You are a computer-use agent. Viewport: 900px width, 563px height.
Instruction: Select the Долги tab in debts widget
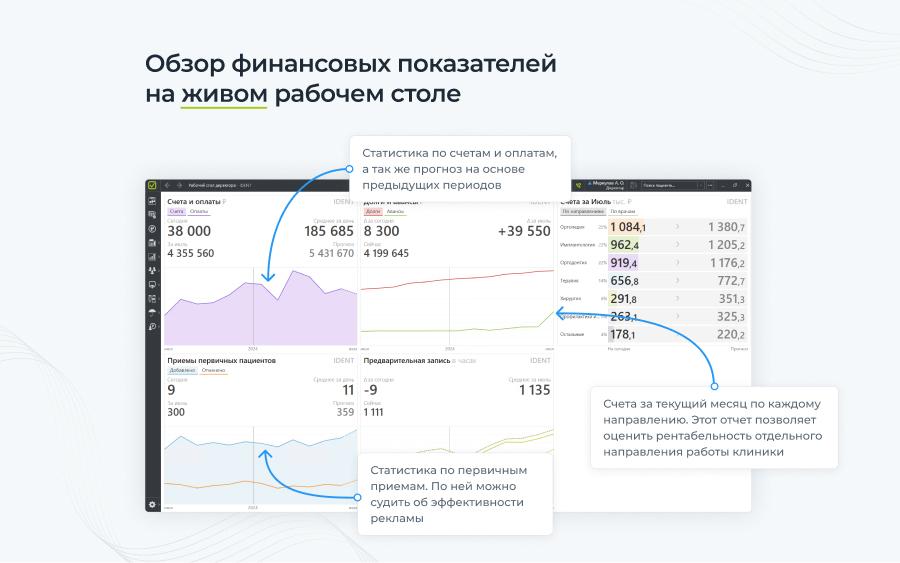[x=373, y=212]
